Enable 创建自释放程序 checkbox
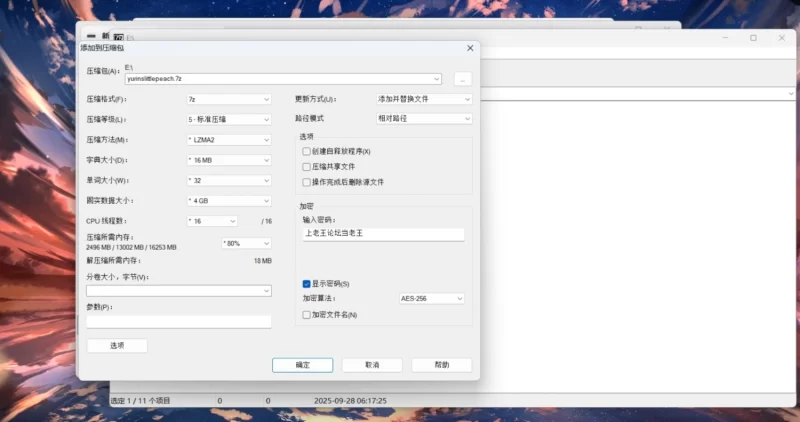This screenshot has width=800, height=422. [307, 151]
